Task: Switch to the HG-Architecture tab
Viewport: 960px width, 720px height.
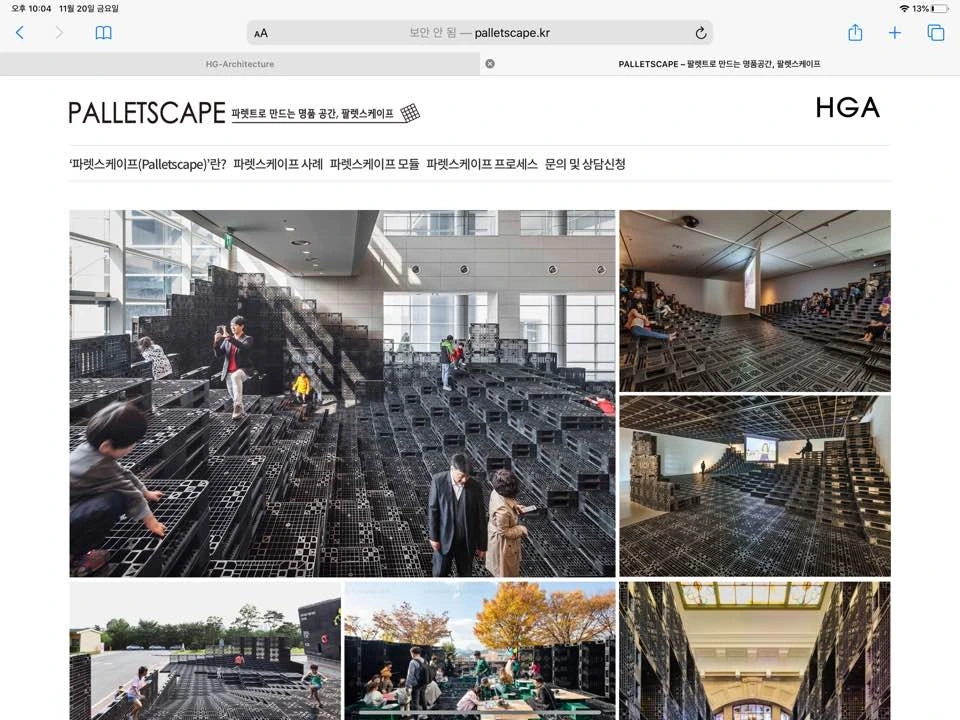Action: click(x=240, y=64)
